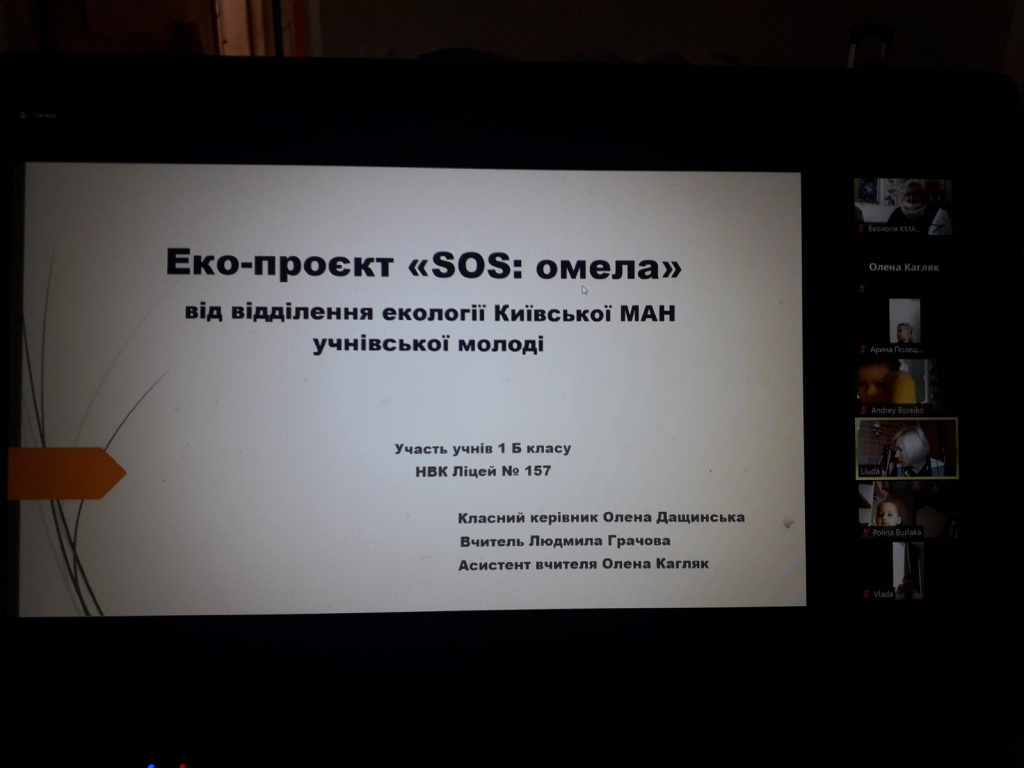Click the text 'учнівської молоді'
The height and width of the screenshot is (768, 1024).
pyautogui.click(x=428, y=344)
